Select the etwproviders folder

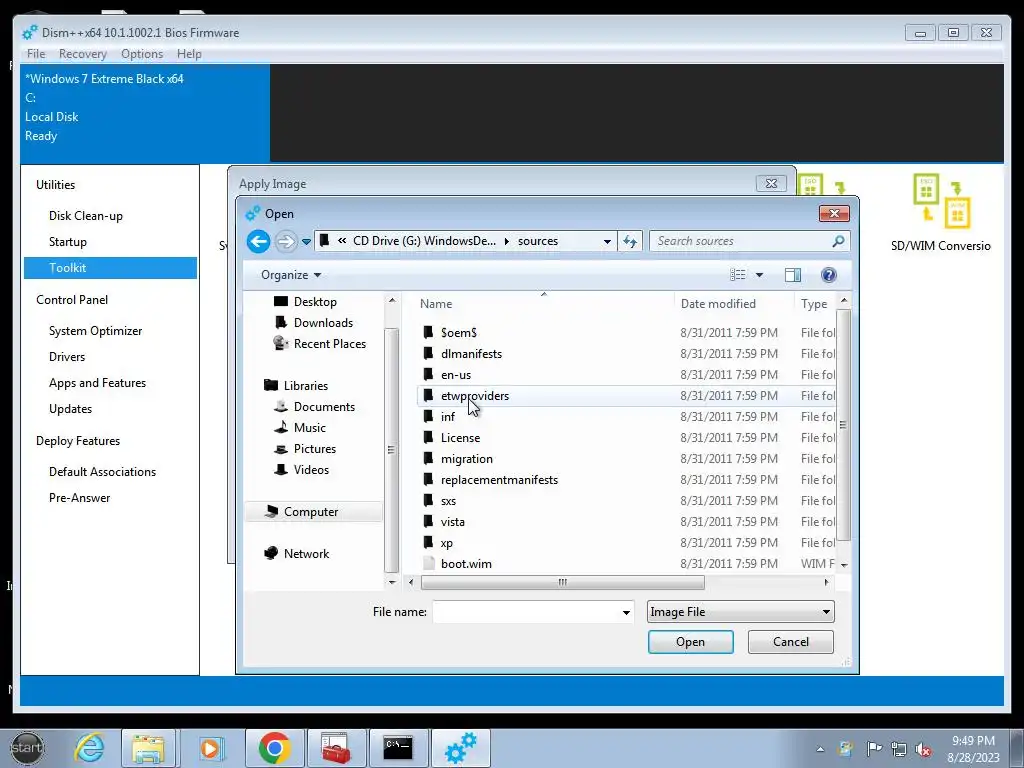tap(474, 396)
